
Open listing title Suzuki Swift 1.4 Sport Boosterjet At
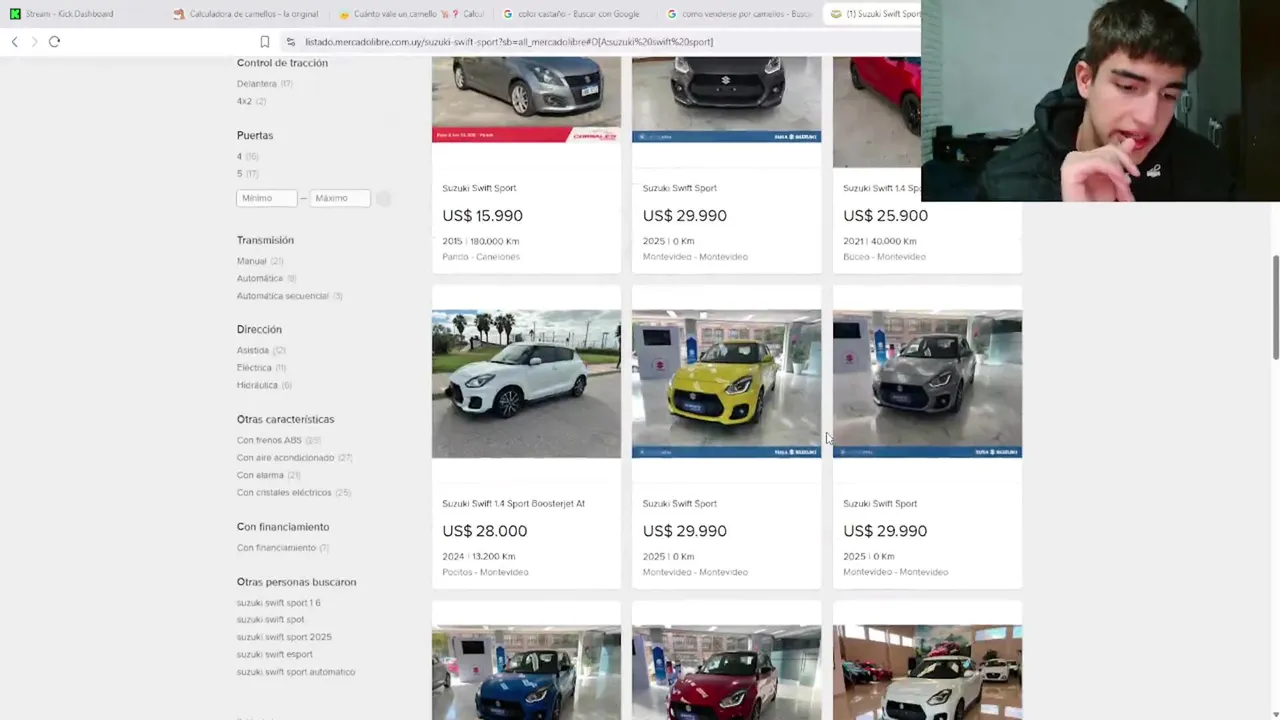click(x=513, y=504)
